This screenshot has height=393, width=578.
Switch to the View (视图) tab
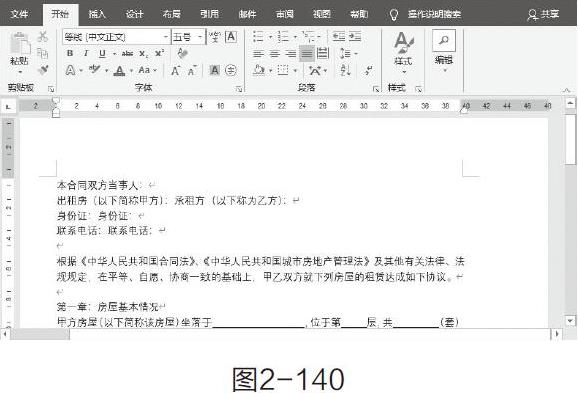click(322, 14)
